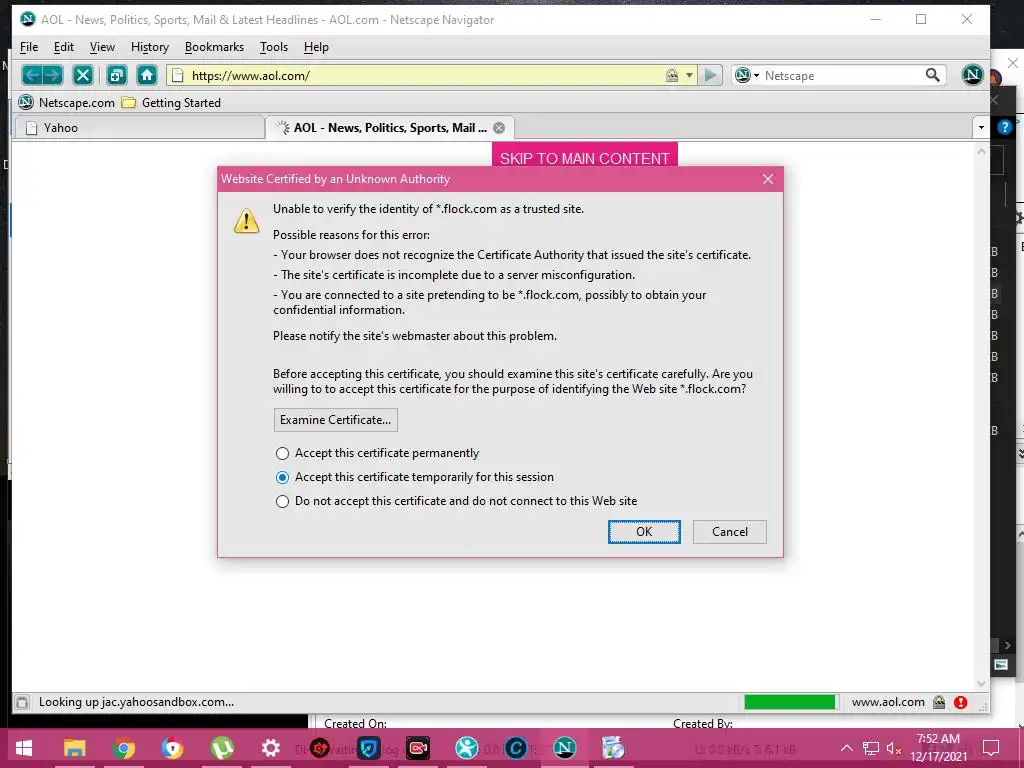Click the Examine Certificate button

pos(336,420)
